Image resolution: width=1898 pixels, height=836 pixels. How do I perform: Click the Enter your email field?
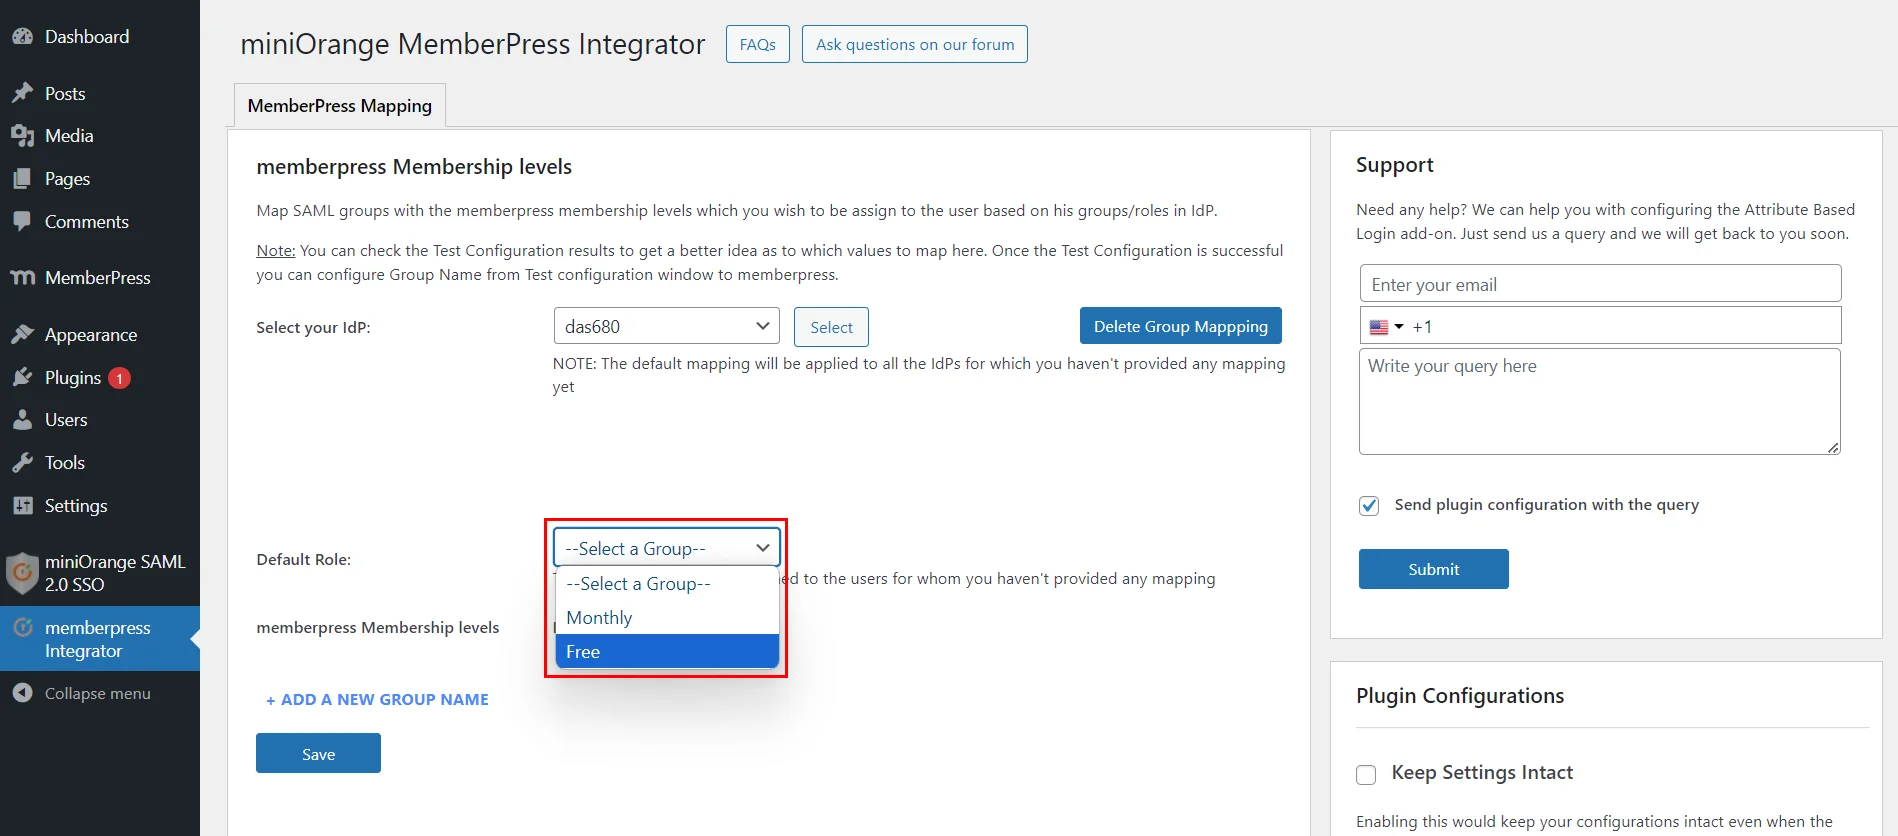tap(1600, 284)
